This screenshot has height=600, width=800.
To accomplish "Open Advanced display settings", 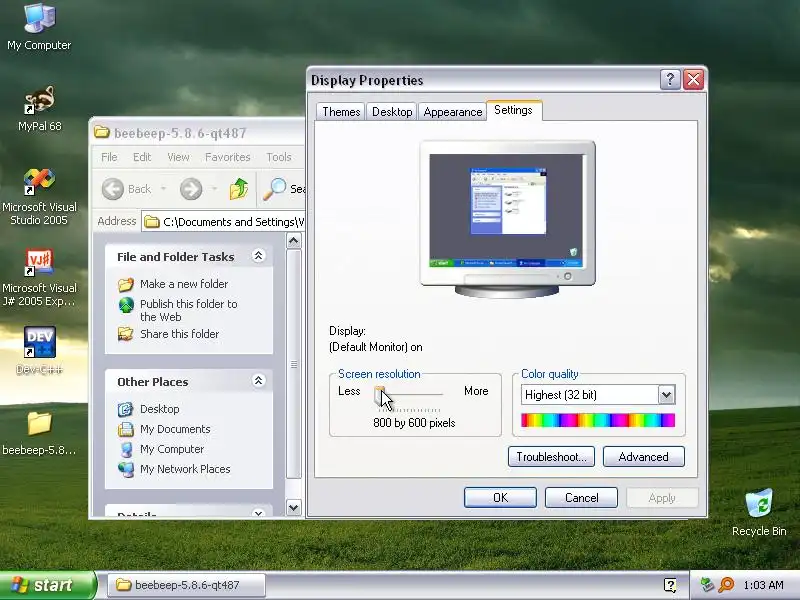I will tap(643, 457).
